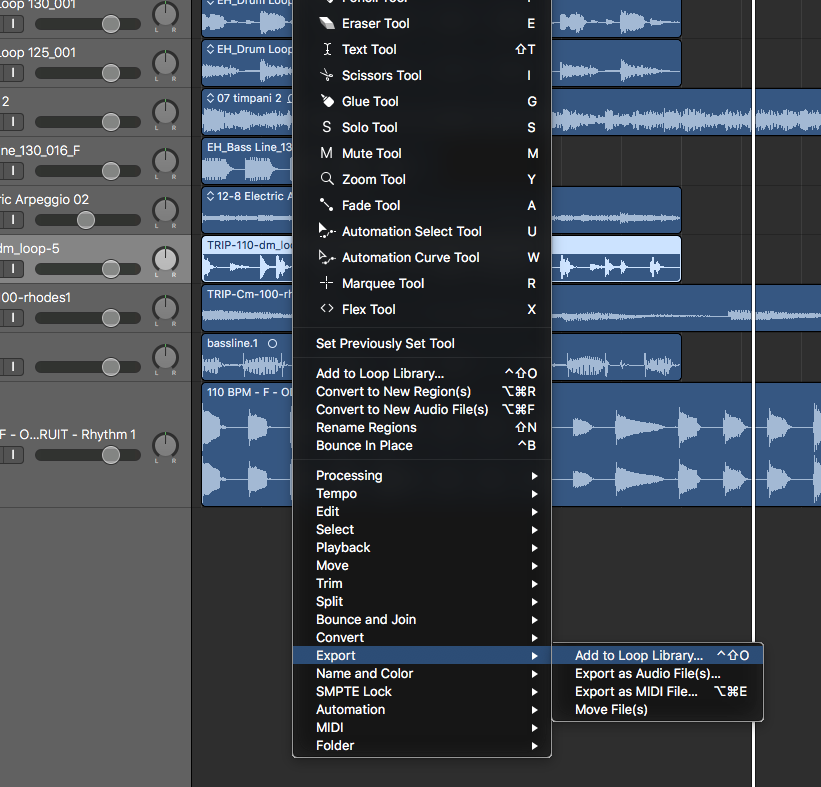Choose the Glue Tool
This screenshot has width=821, height=787.
pyautogui.click(x=370, y=101)
